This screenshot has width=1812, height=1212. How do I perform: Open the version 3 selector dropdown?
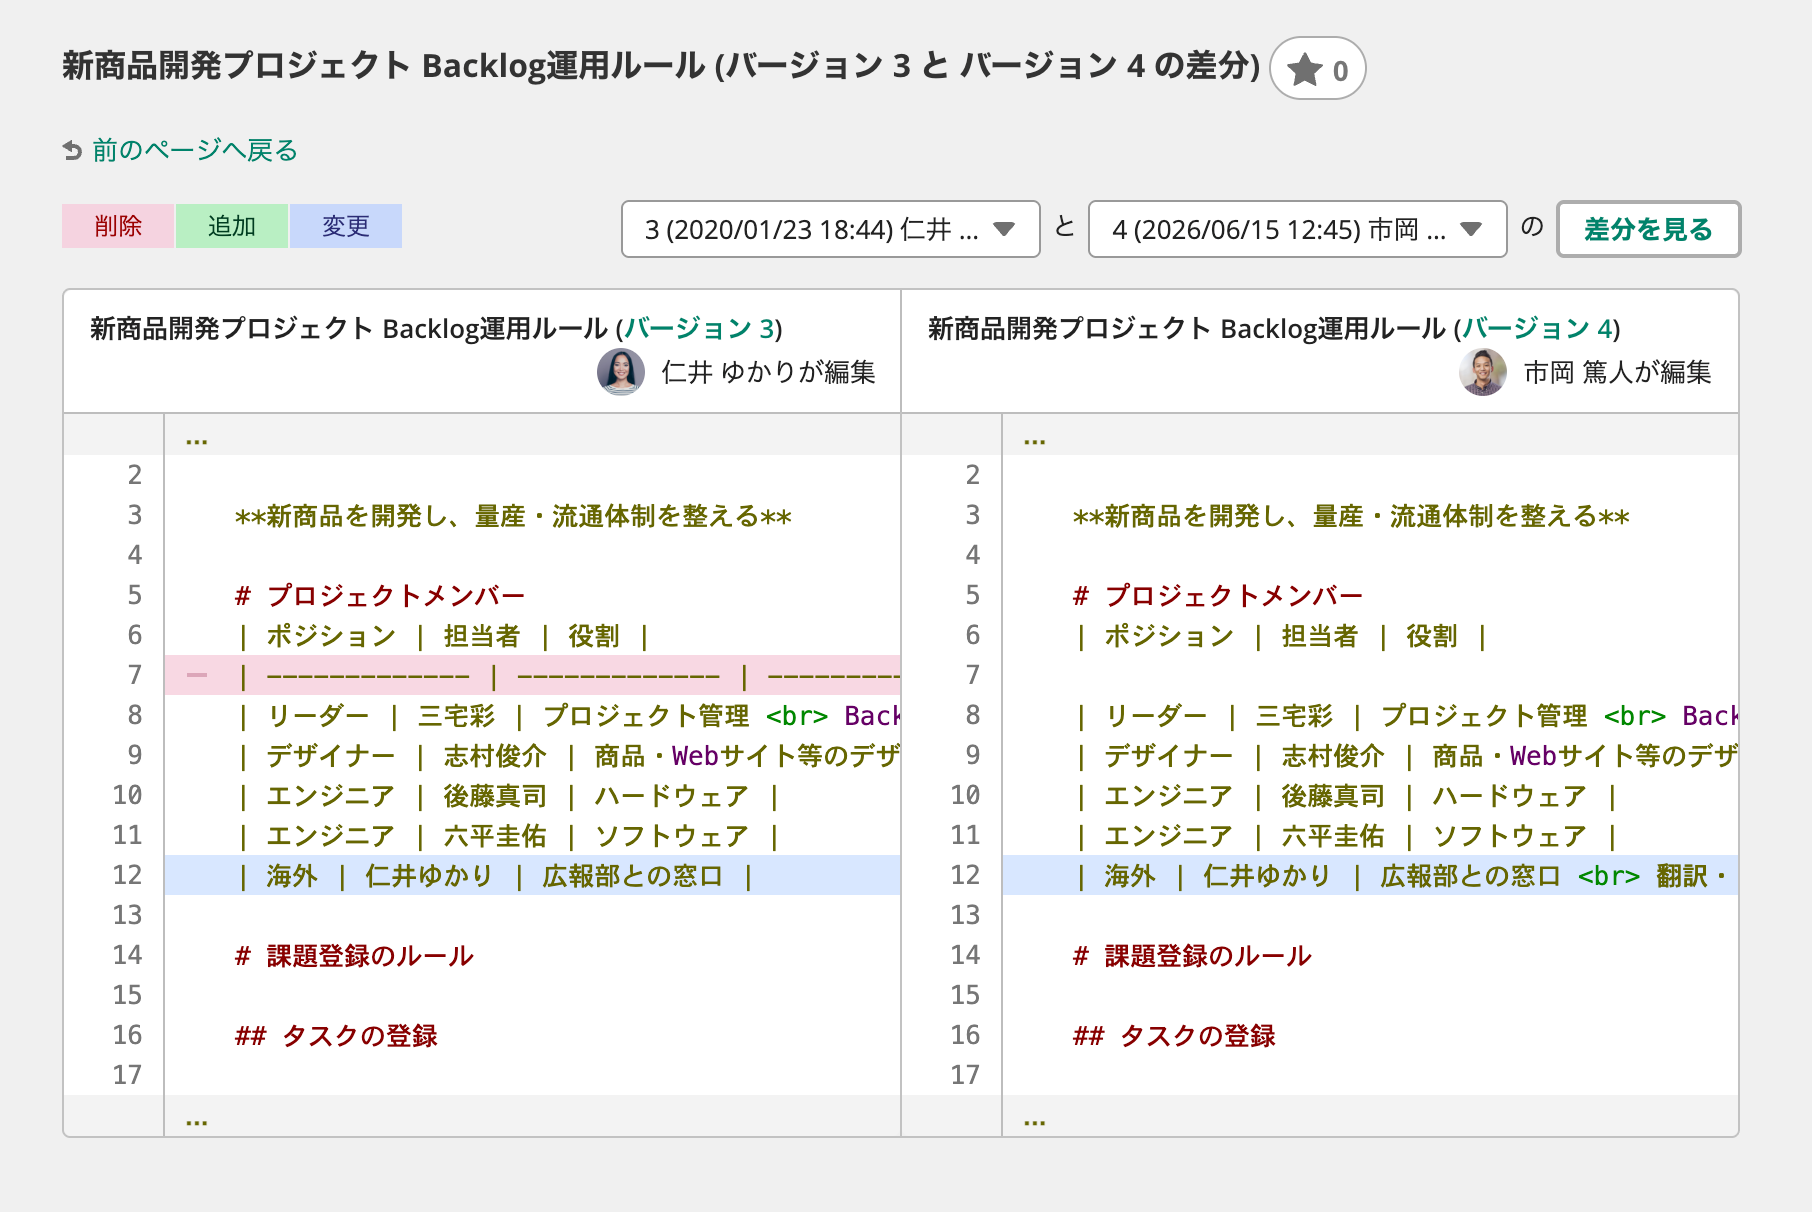[x=830, y=229]
